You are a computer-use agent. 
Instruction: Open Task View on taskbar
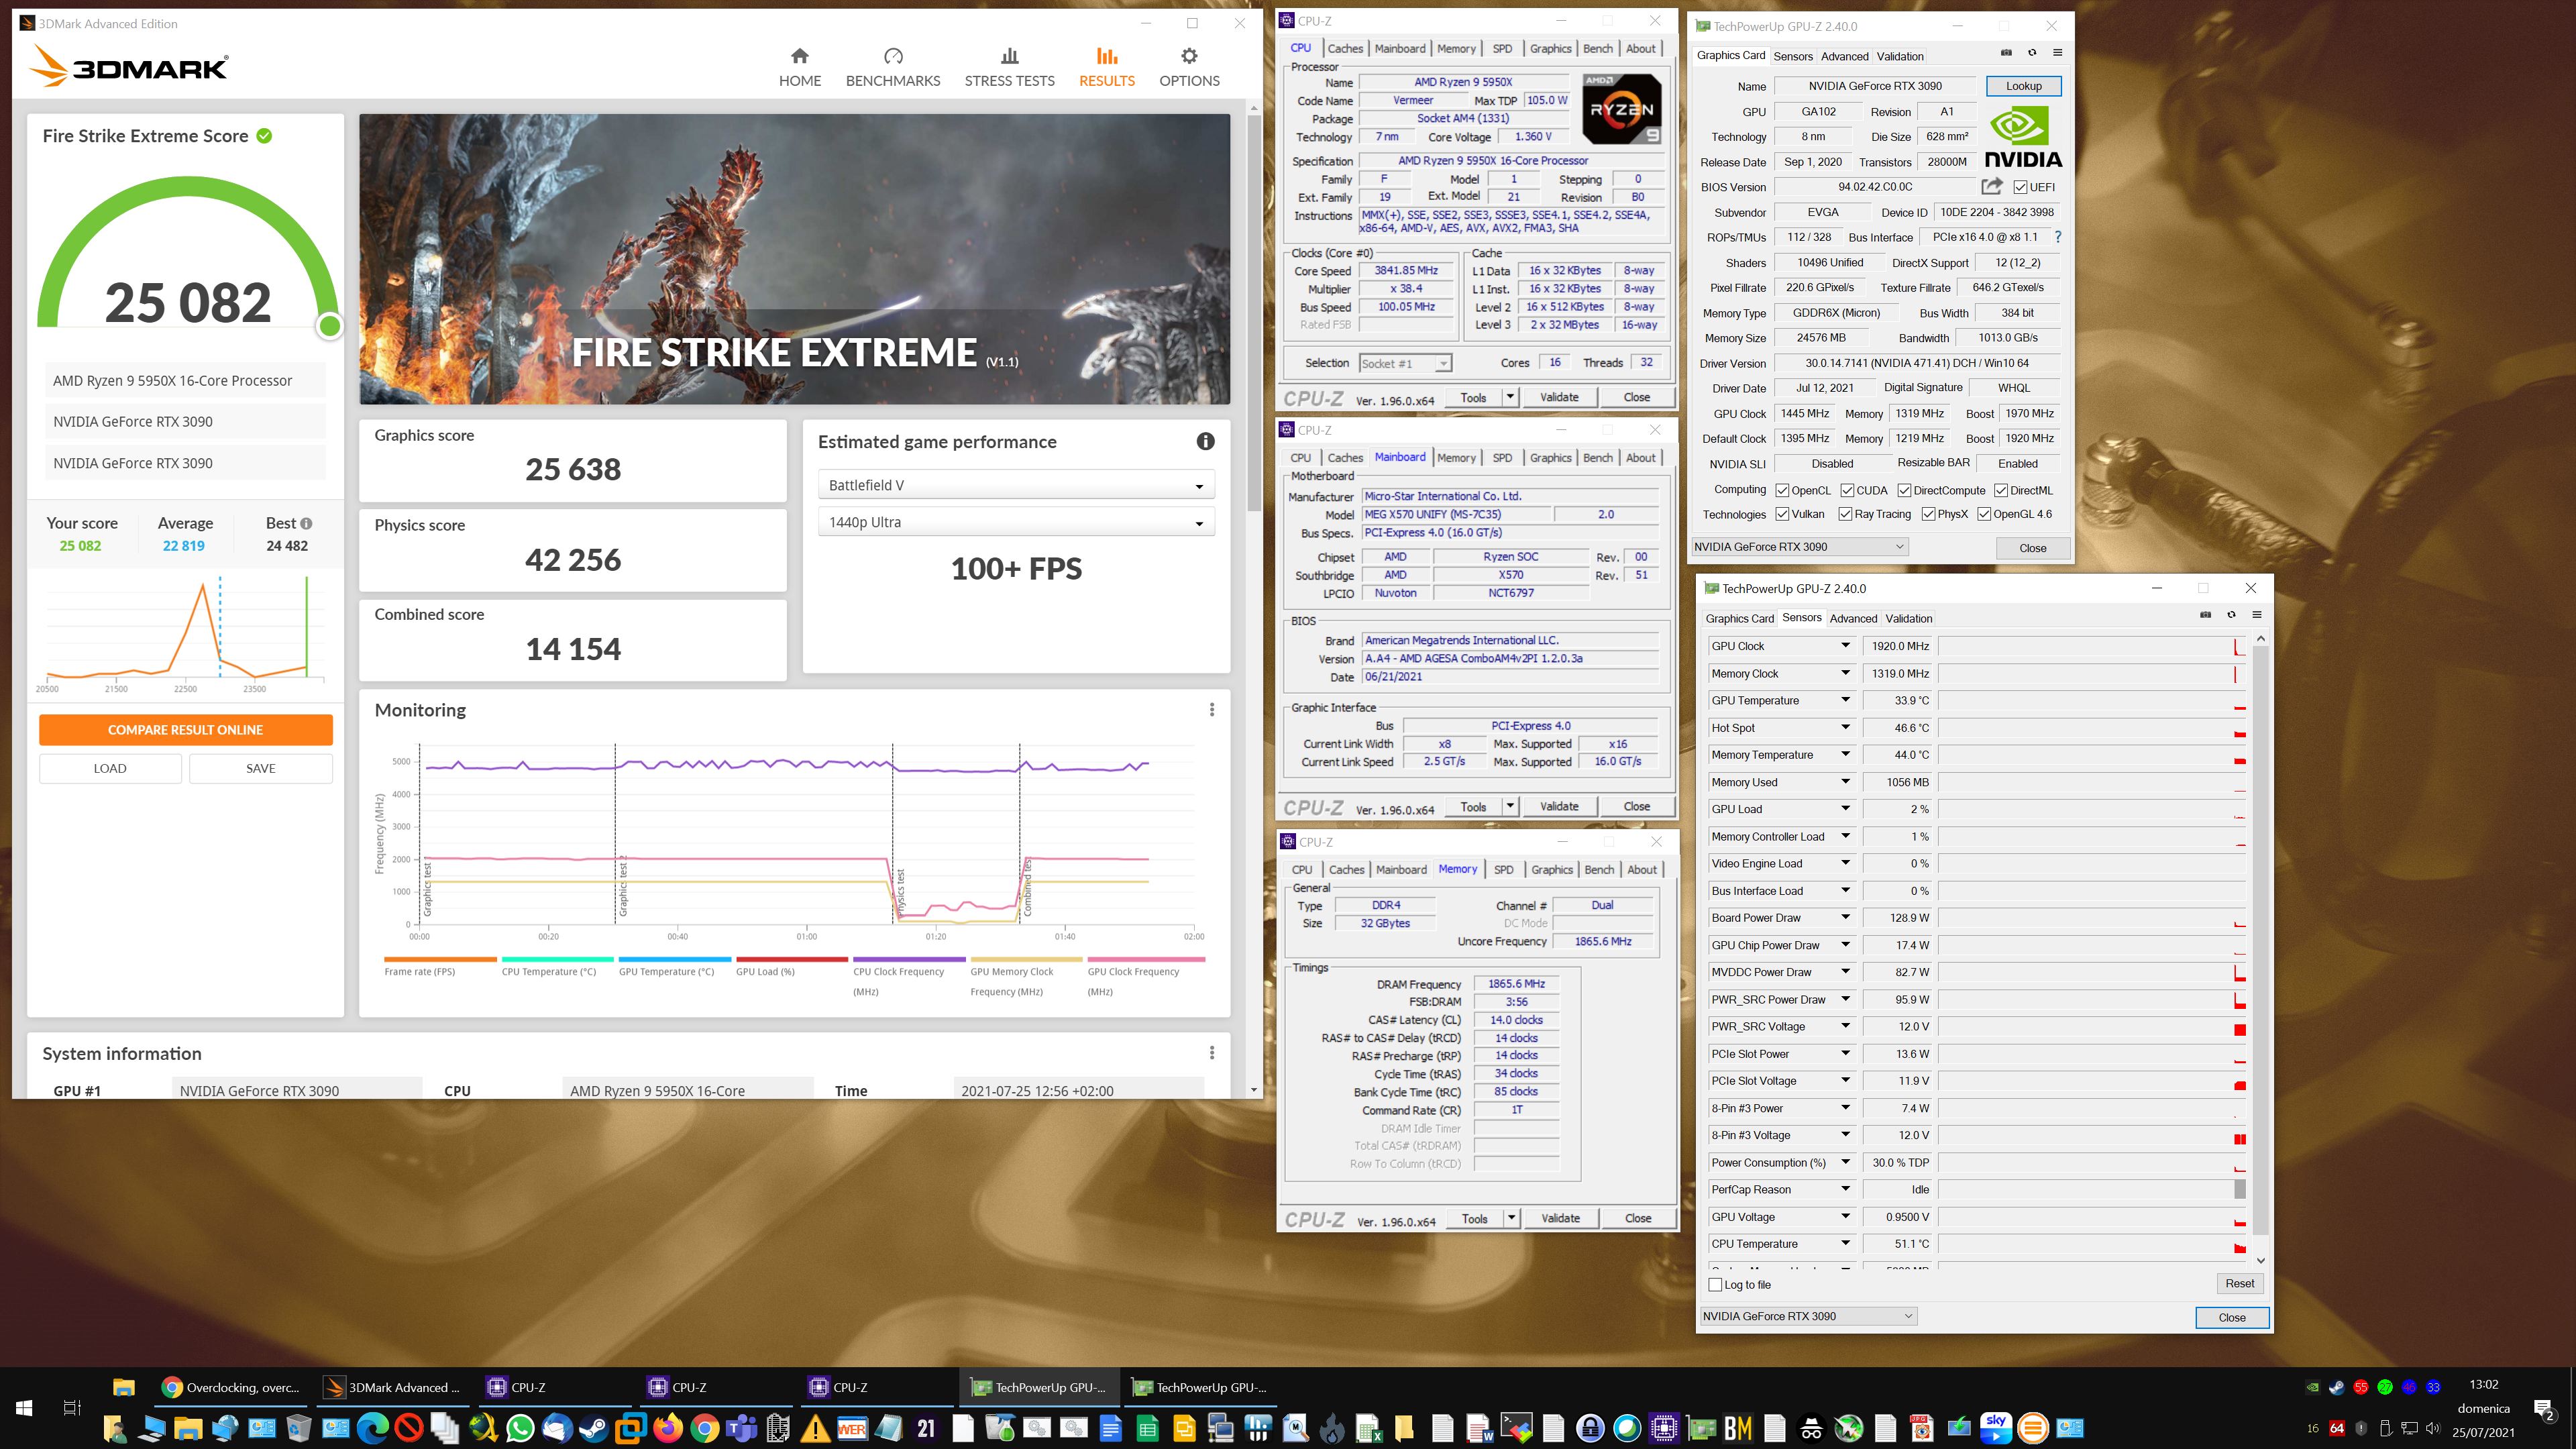72,1407
